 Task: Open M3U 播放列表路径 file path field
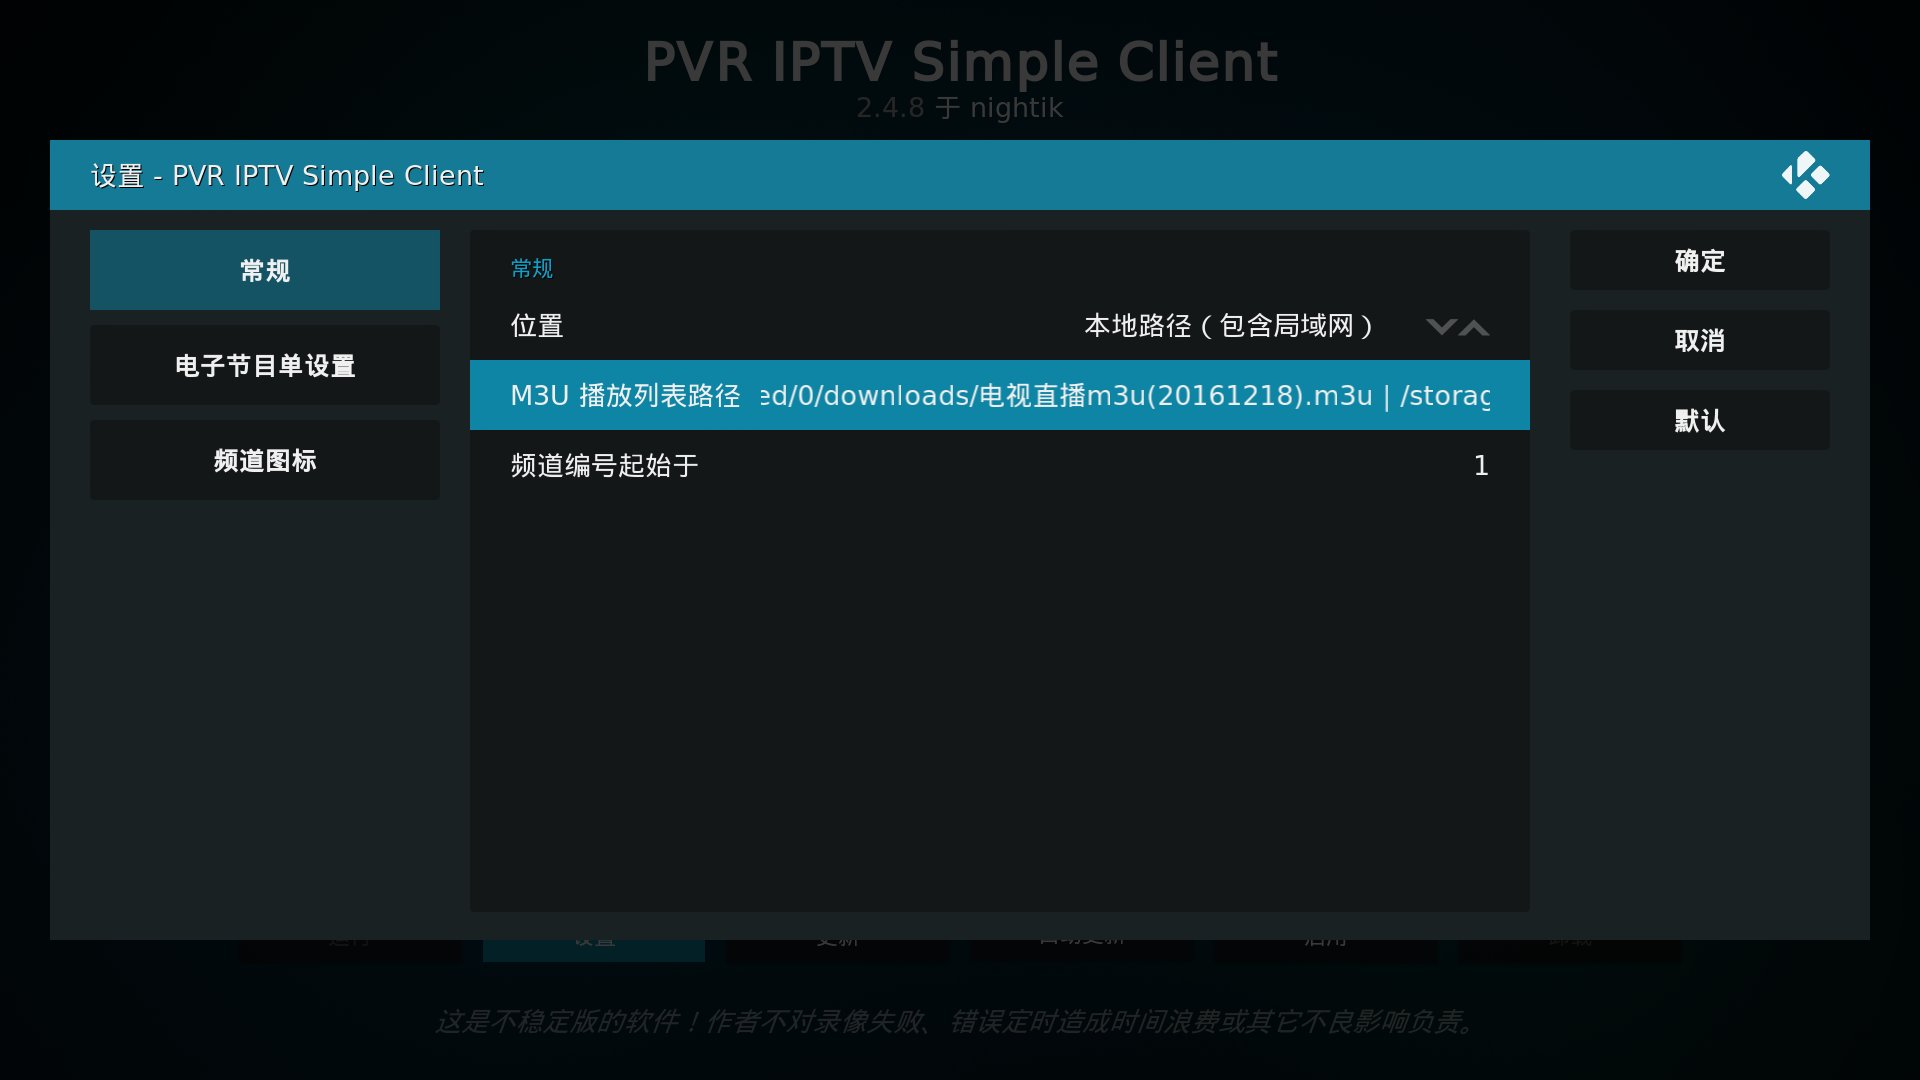[x=1000, y=394]
